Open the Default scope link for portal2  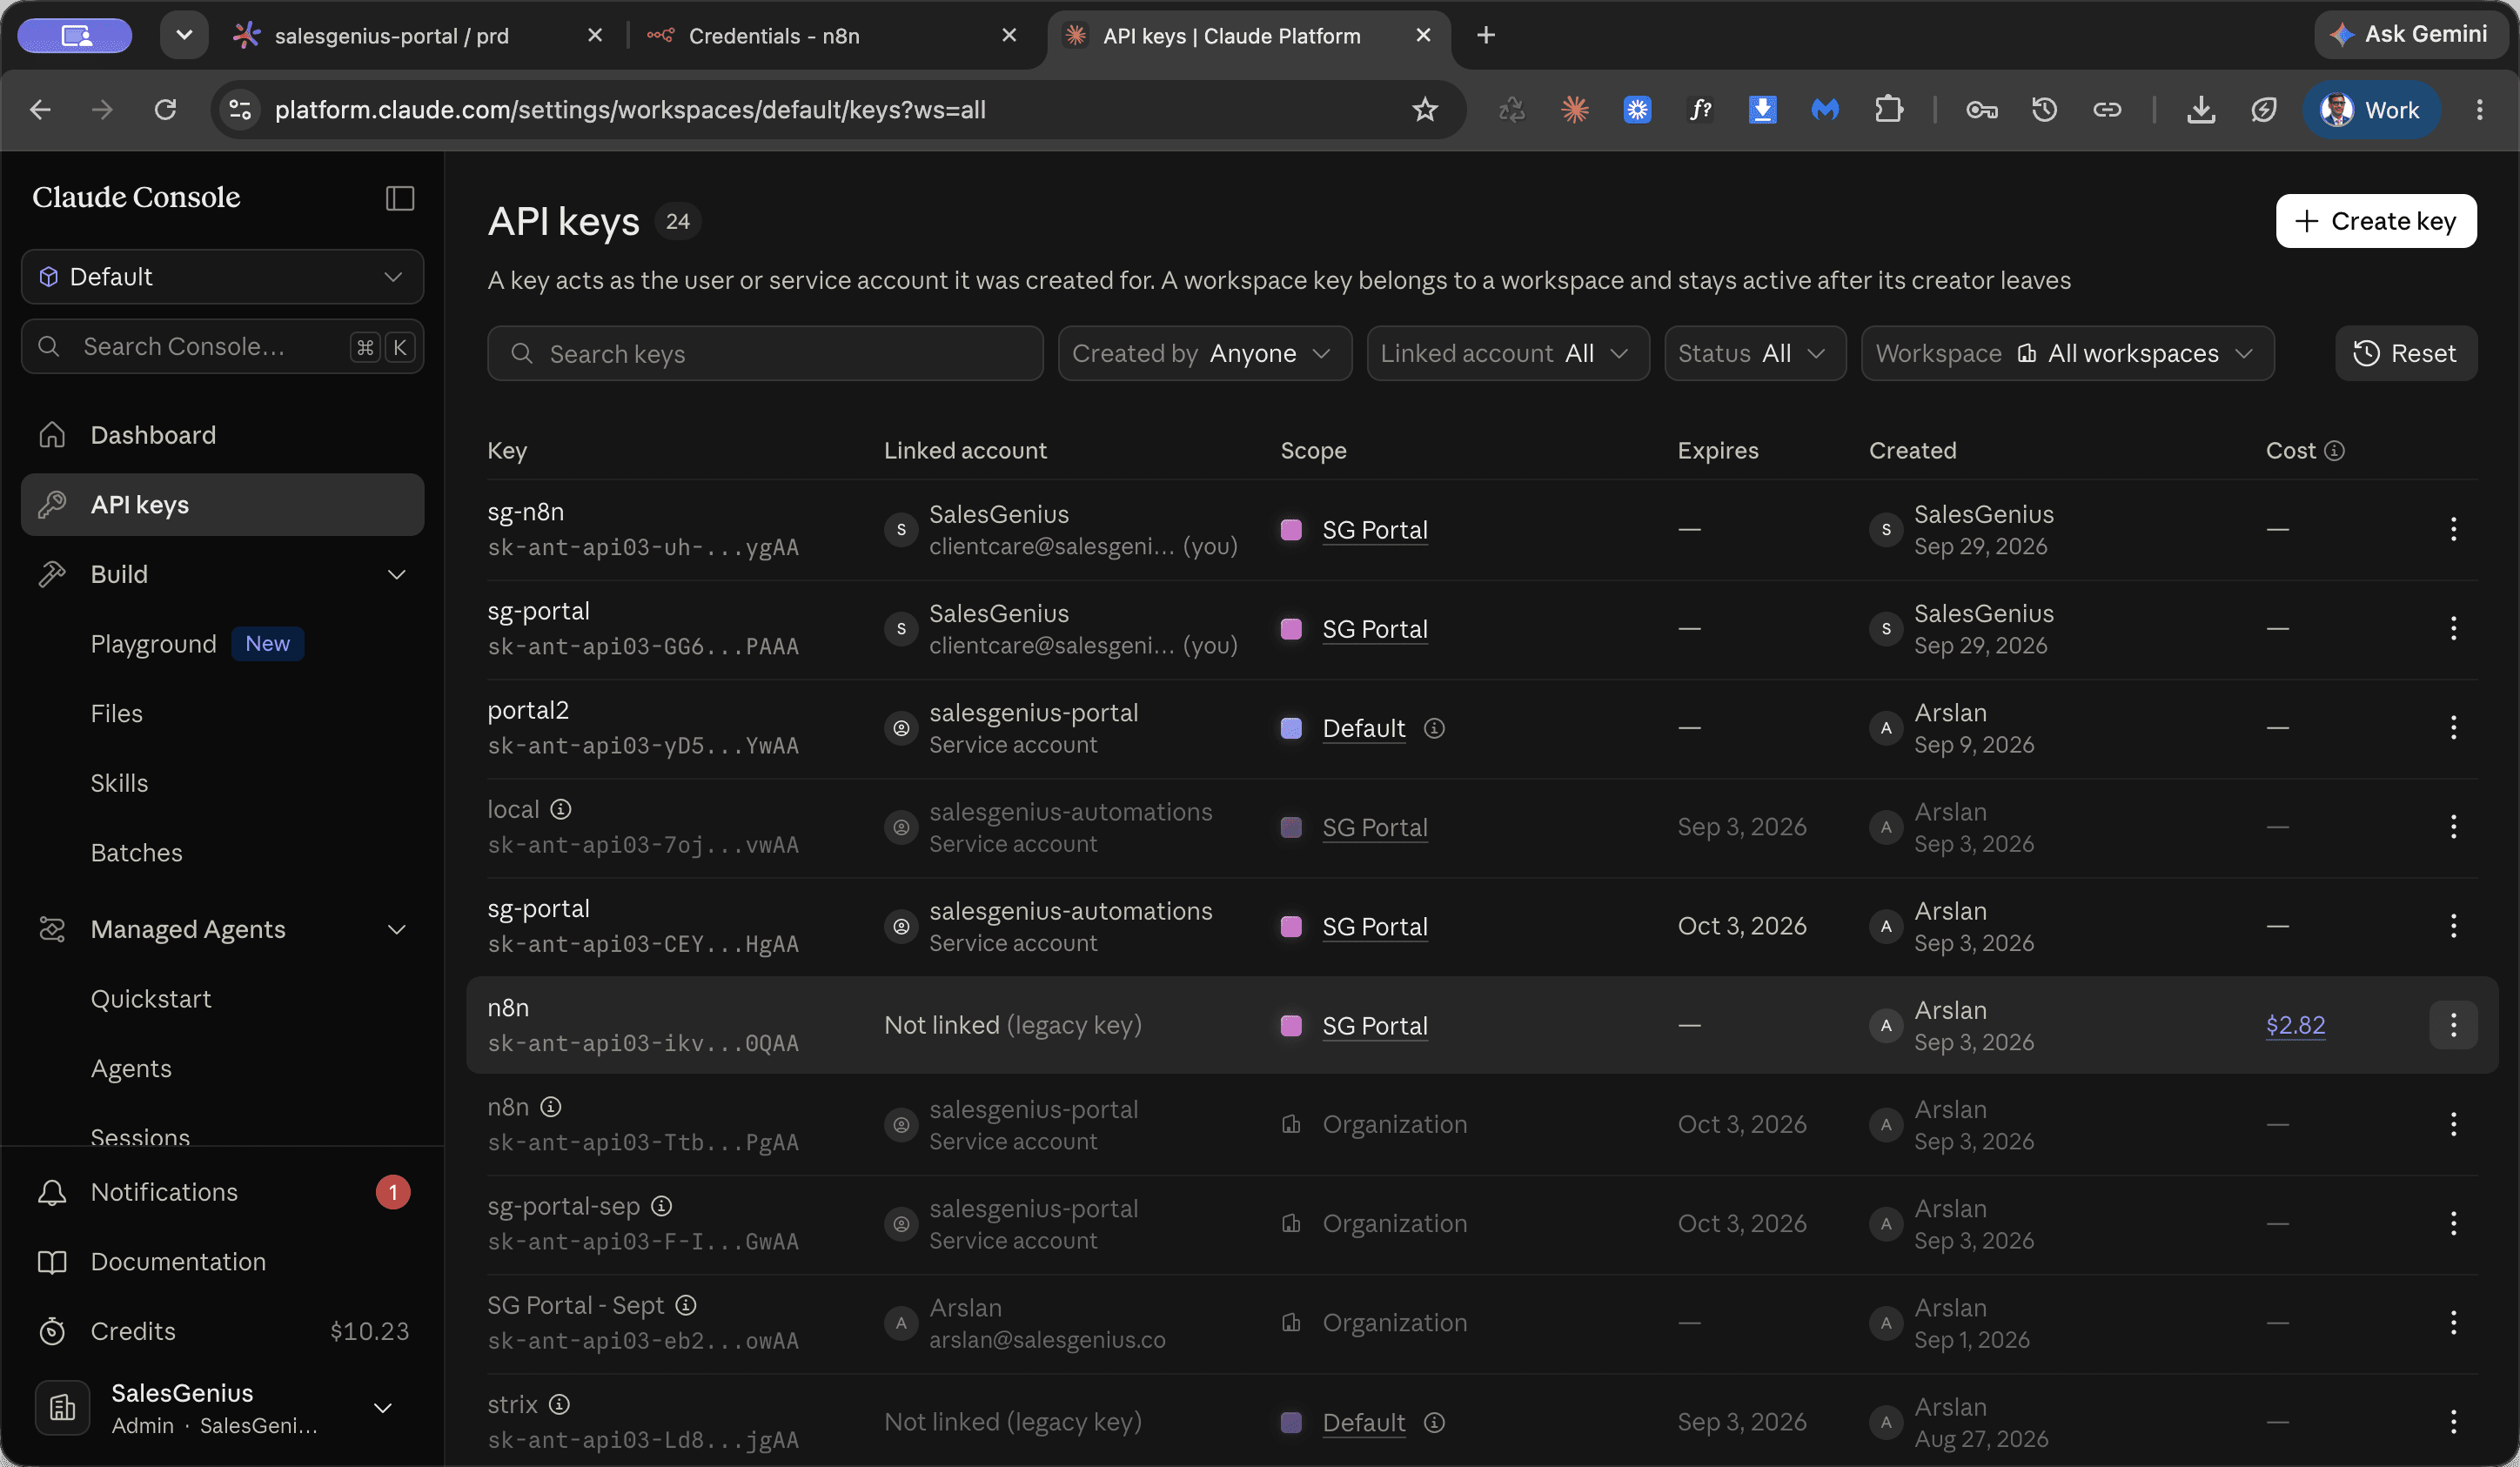click(1364, 728)
